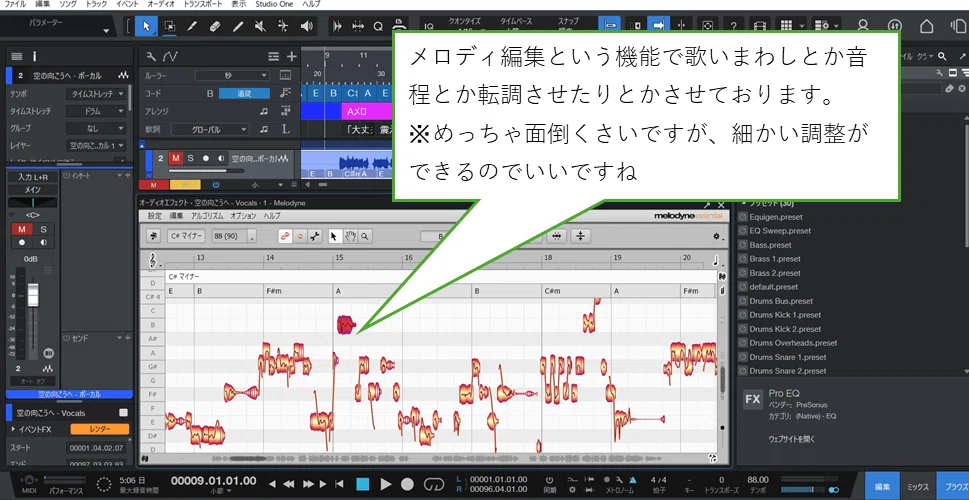The width and height of the screenshot is (969, 500).
Task: Select the Bend tool
Action: [283, 26]
